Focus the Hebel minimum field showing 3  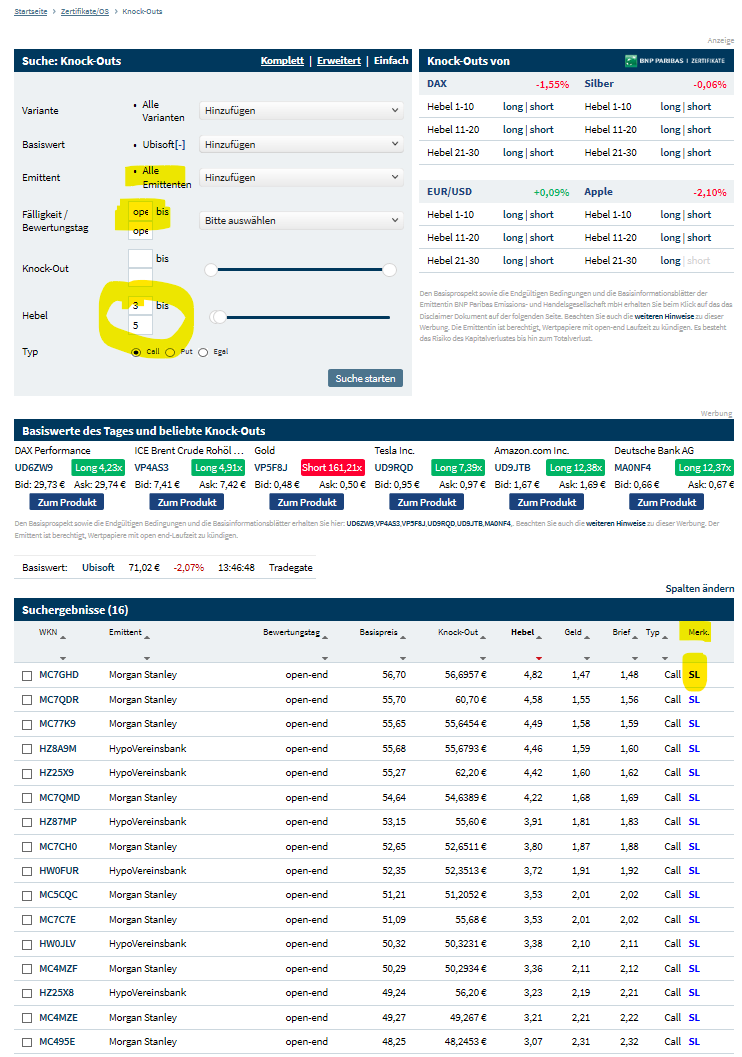140,305
